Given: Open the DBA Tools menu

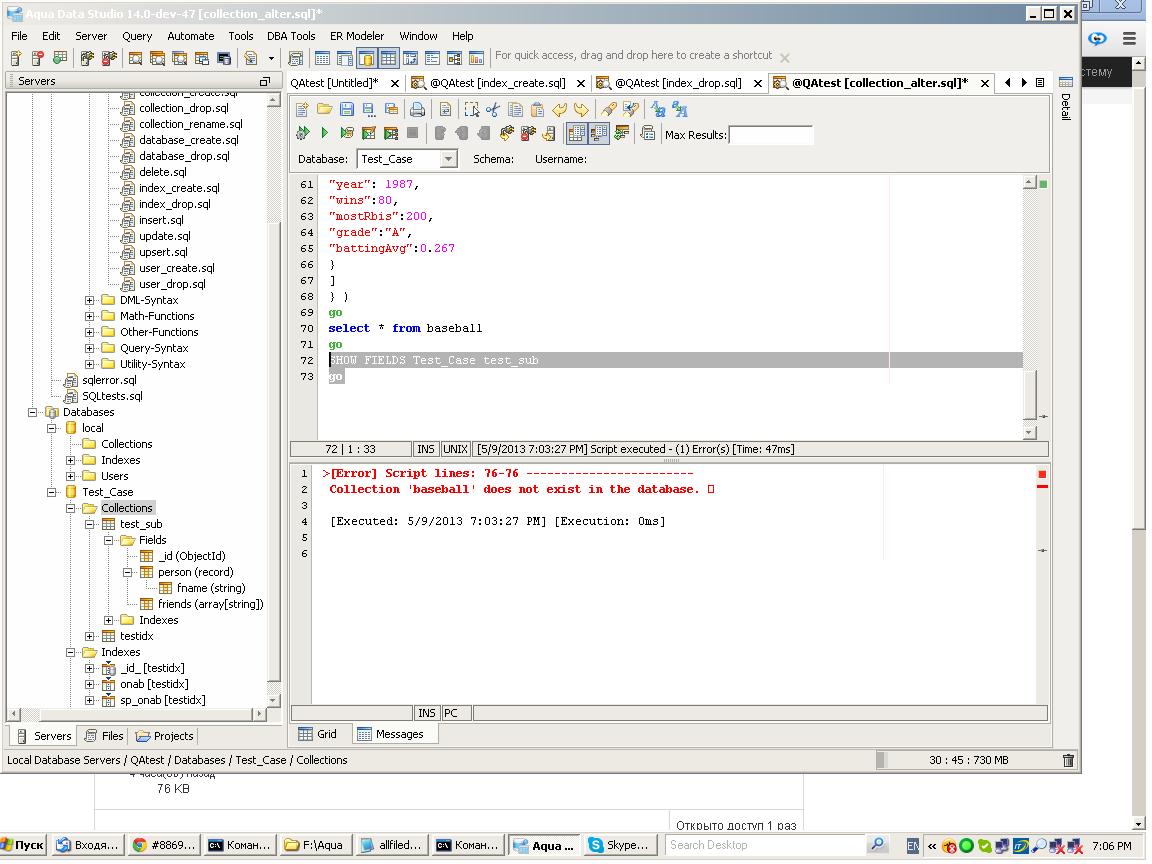Looking at the screenshot, I should point(290,36).
